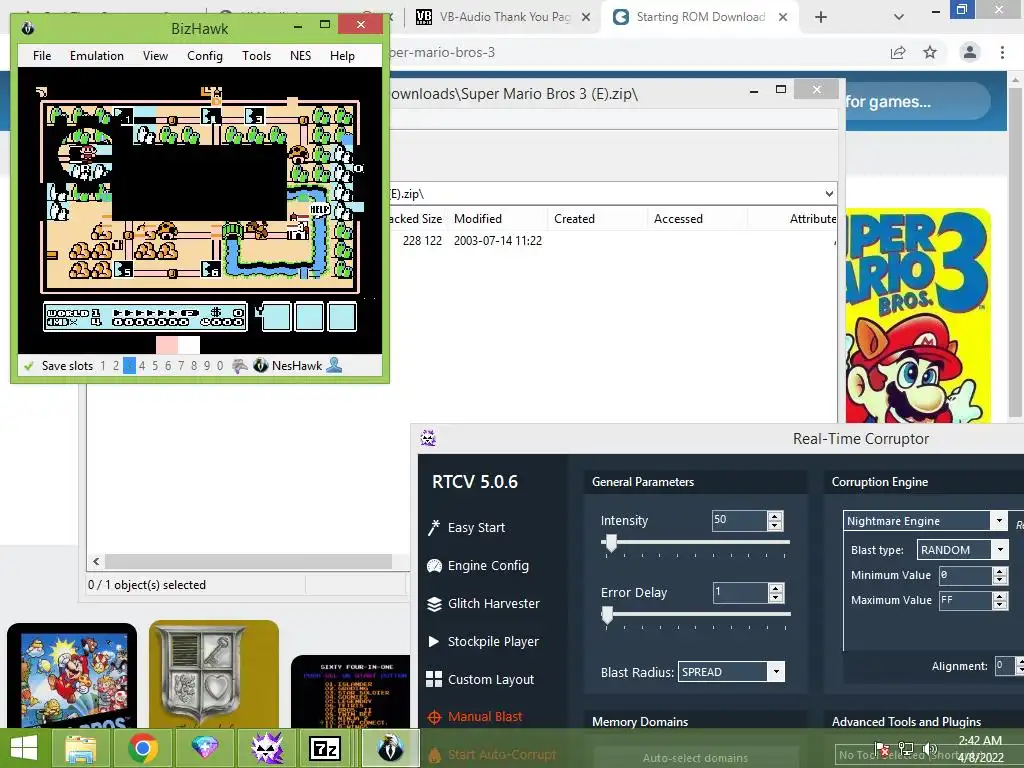Expand the 7-Zip address path dropdown
The height and width of the screenshot is (768, 1024).
[x=829, y=194]
